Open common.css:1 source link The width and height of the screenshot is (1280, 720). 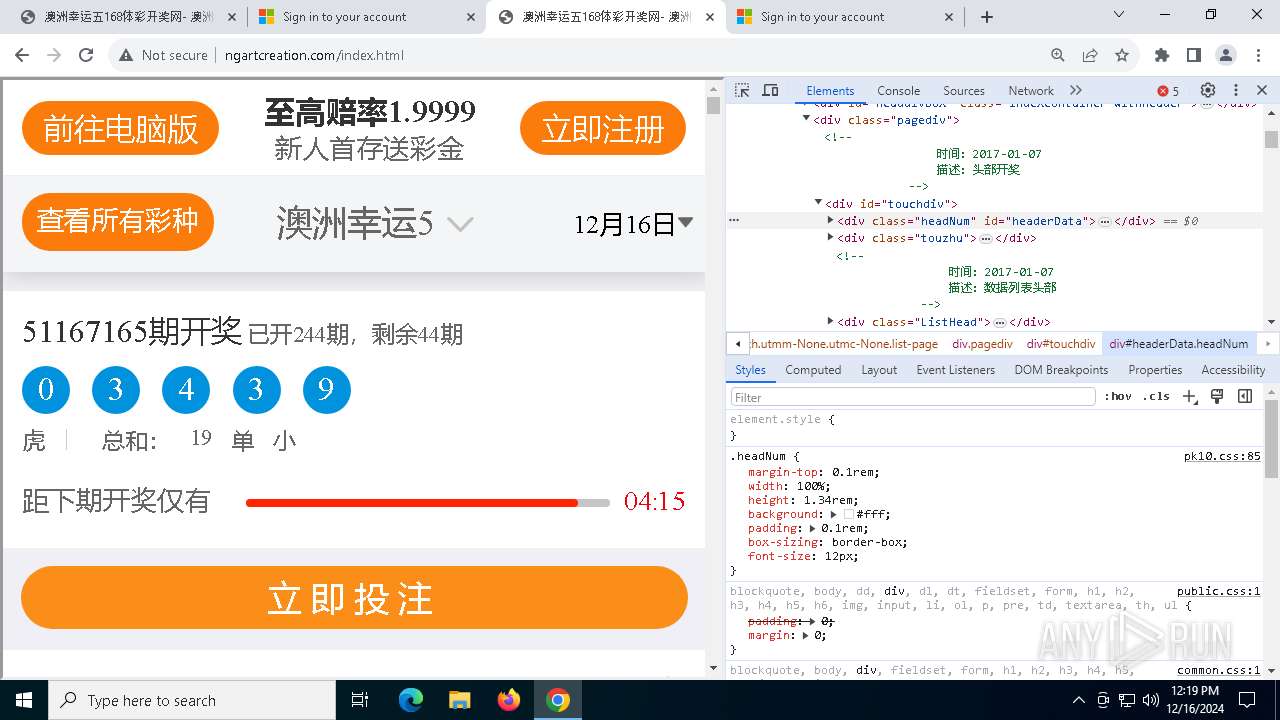pos(1219,670)
